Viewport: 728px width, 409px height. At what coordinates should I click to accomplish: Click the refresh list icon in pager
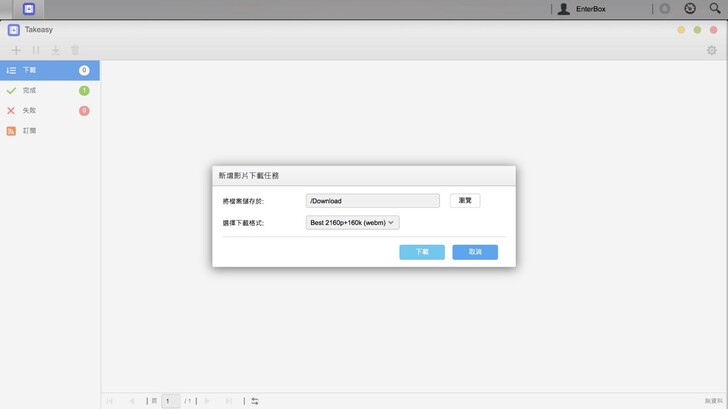tap(255, 401)
